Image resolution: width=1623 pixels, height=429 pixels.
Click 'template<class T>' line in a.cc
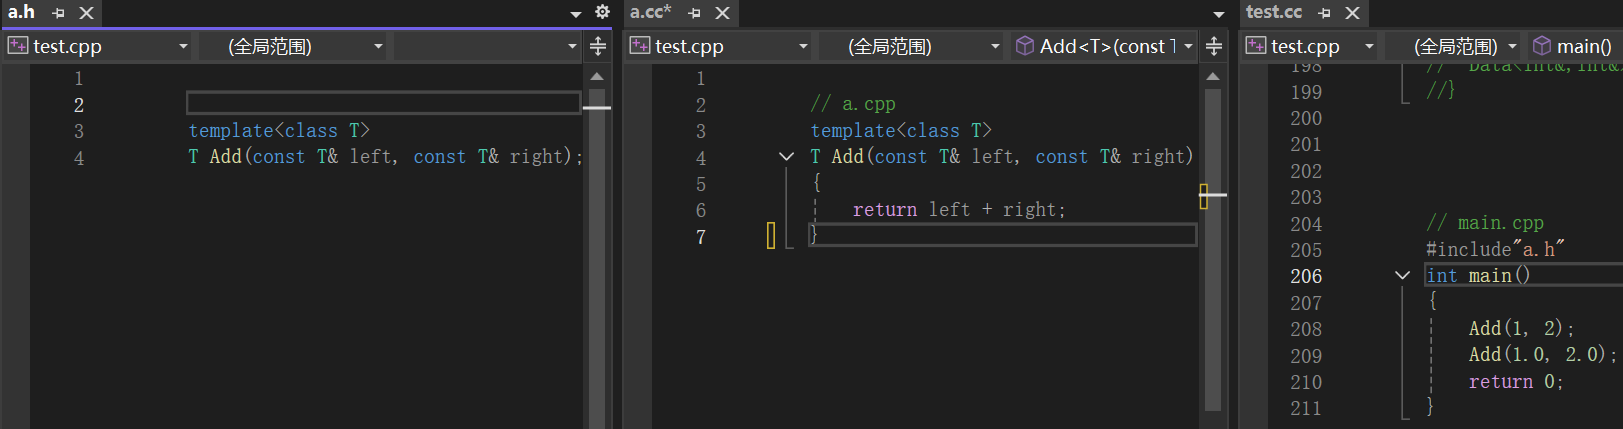(x=901, y=131)
